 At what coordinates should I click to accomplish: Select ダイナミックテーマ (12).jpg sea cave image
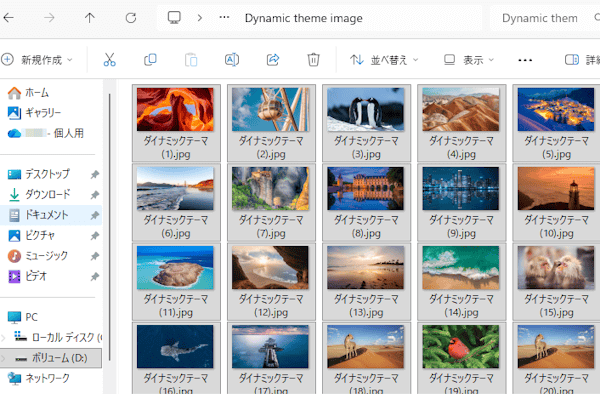271,282
